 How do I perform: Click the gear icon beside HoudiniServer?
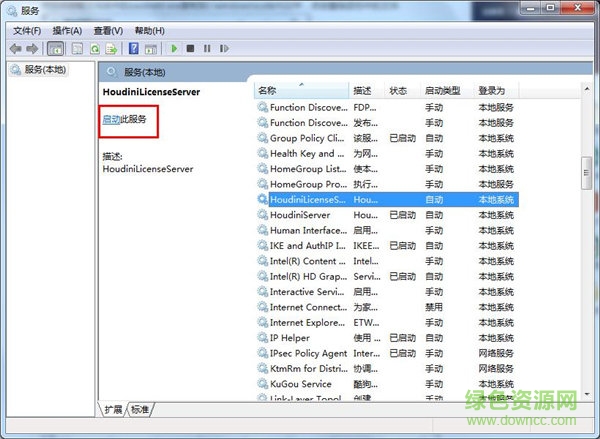(x=262, y=215)
